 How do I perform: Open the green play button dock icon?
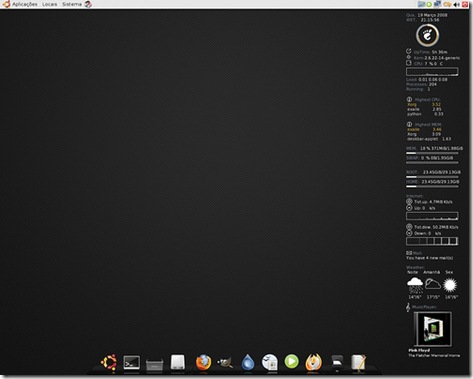[x=292, y=362]
